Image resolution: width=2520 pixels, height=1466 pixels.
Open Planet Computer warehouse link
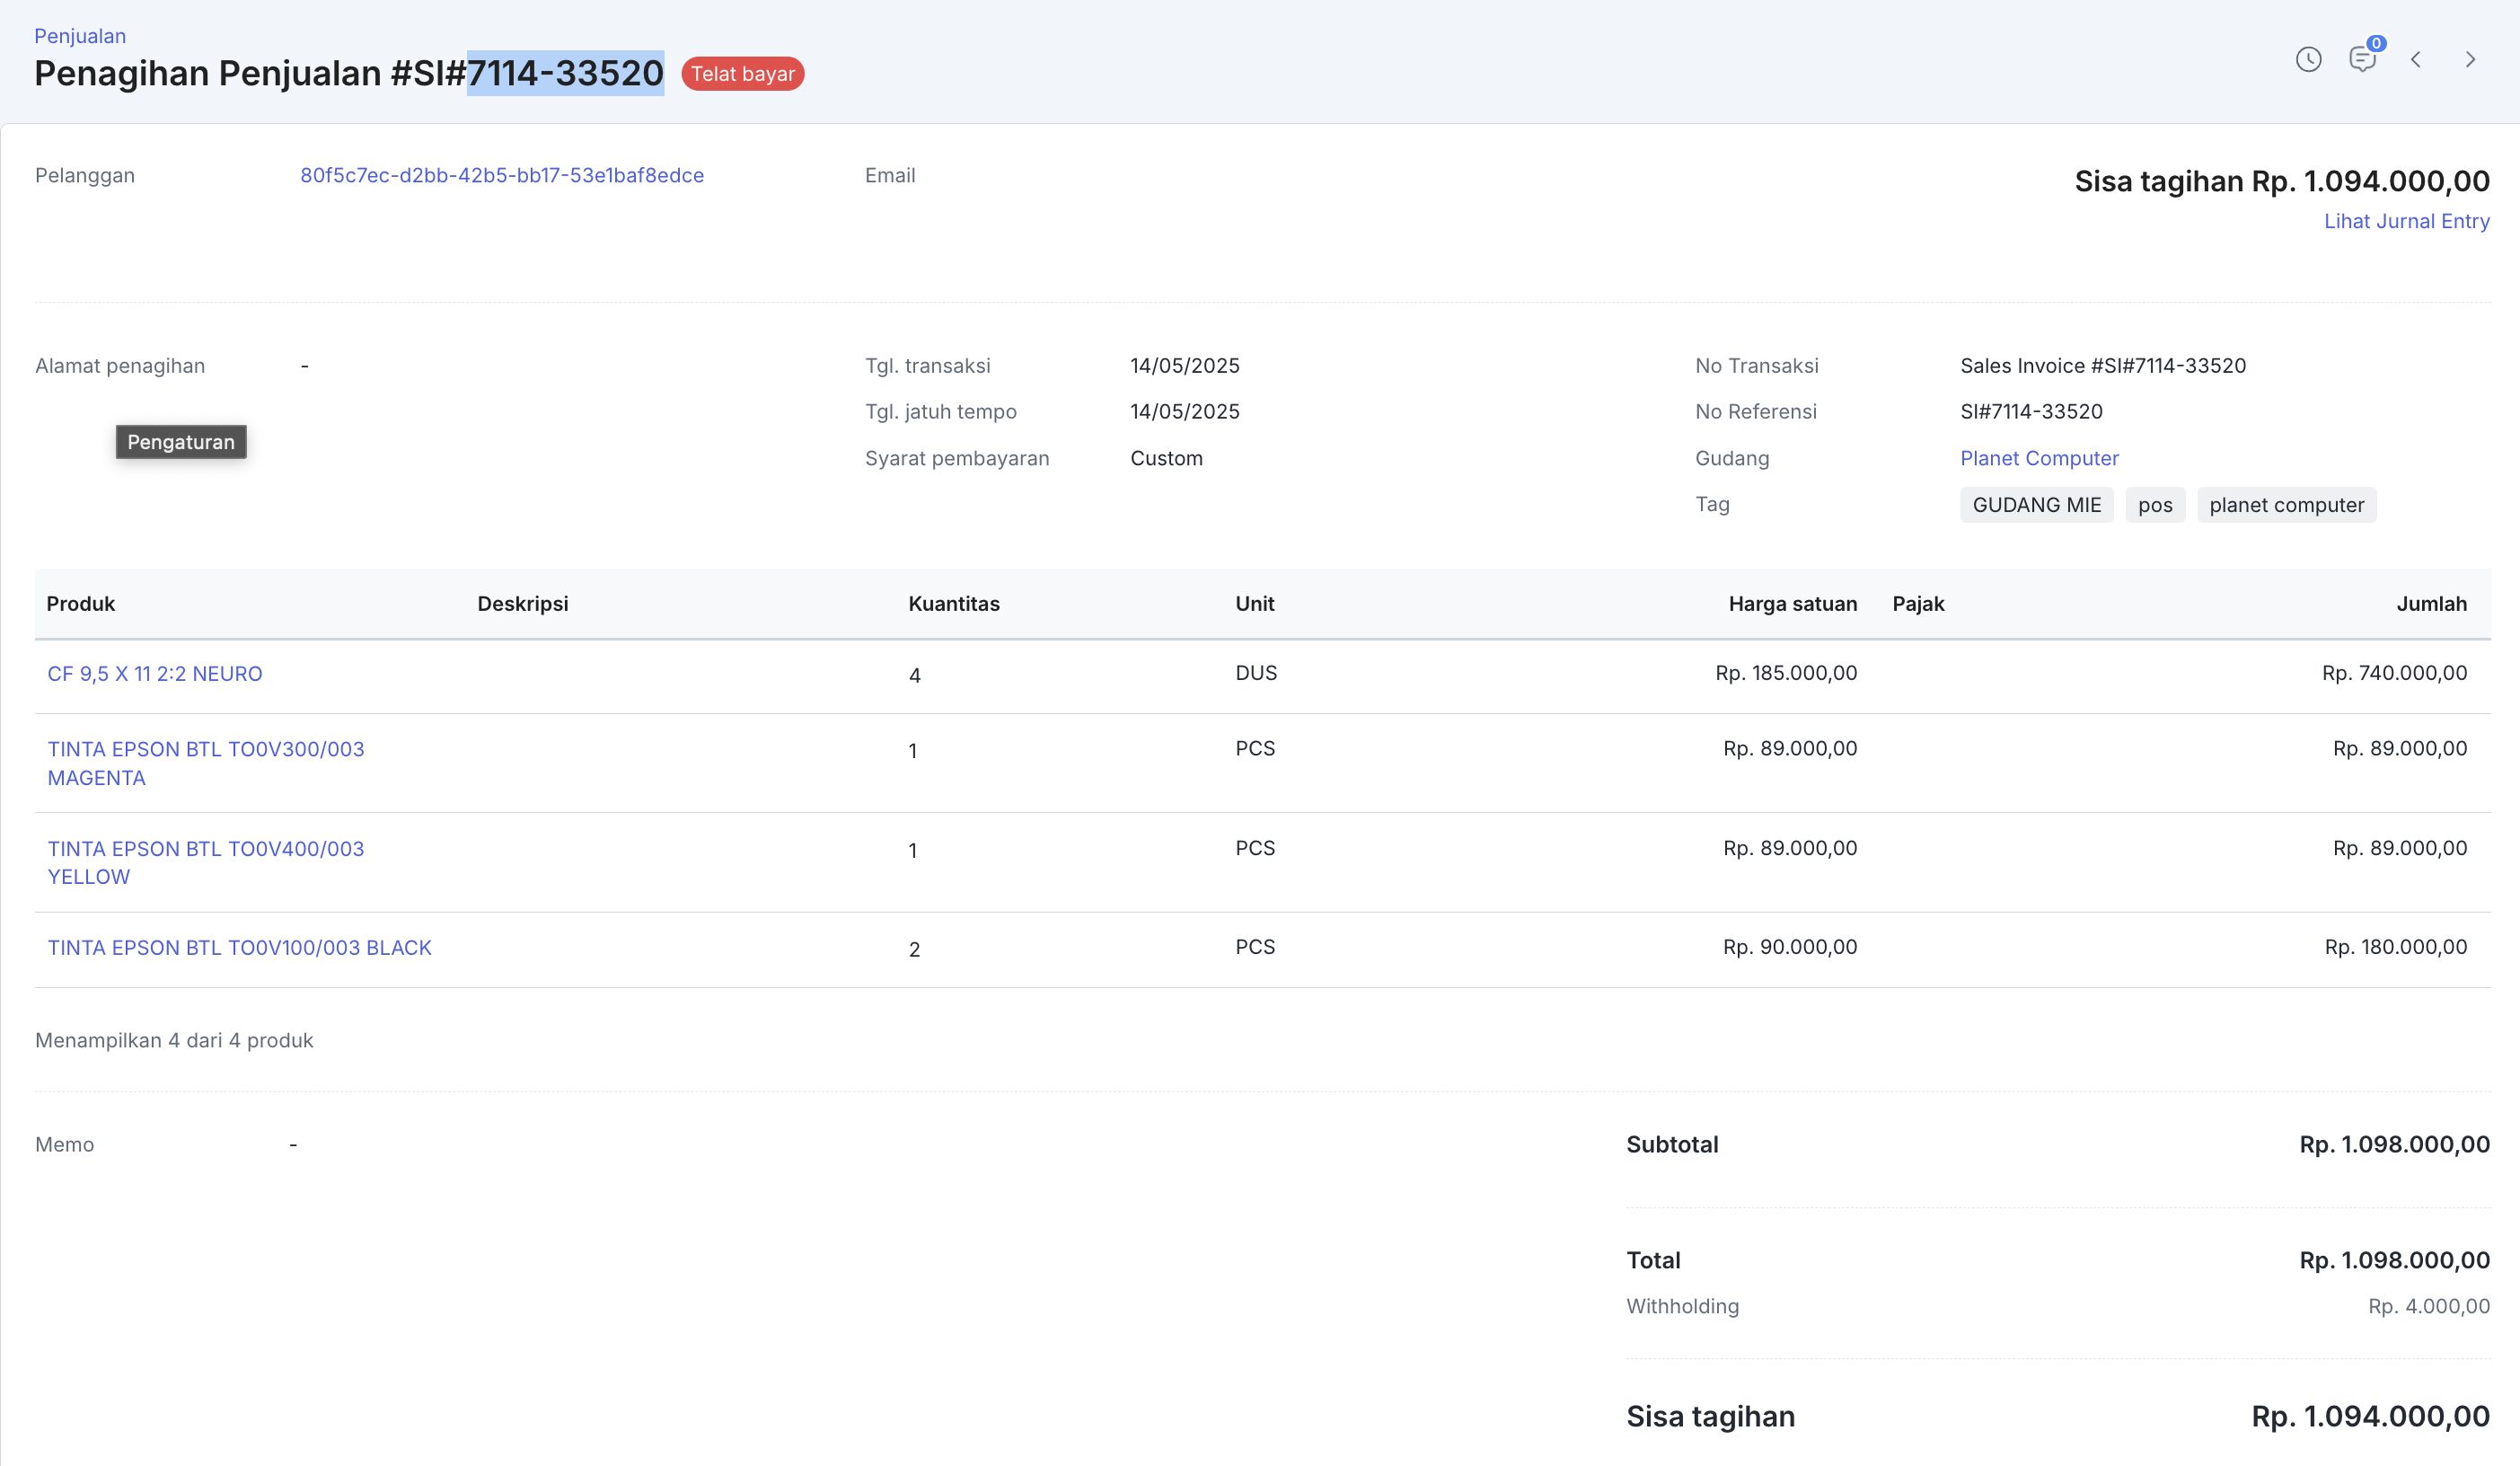pyautogui.click(x=2039, y=458)
